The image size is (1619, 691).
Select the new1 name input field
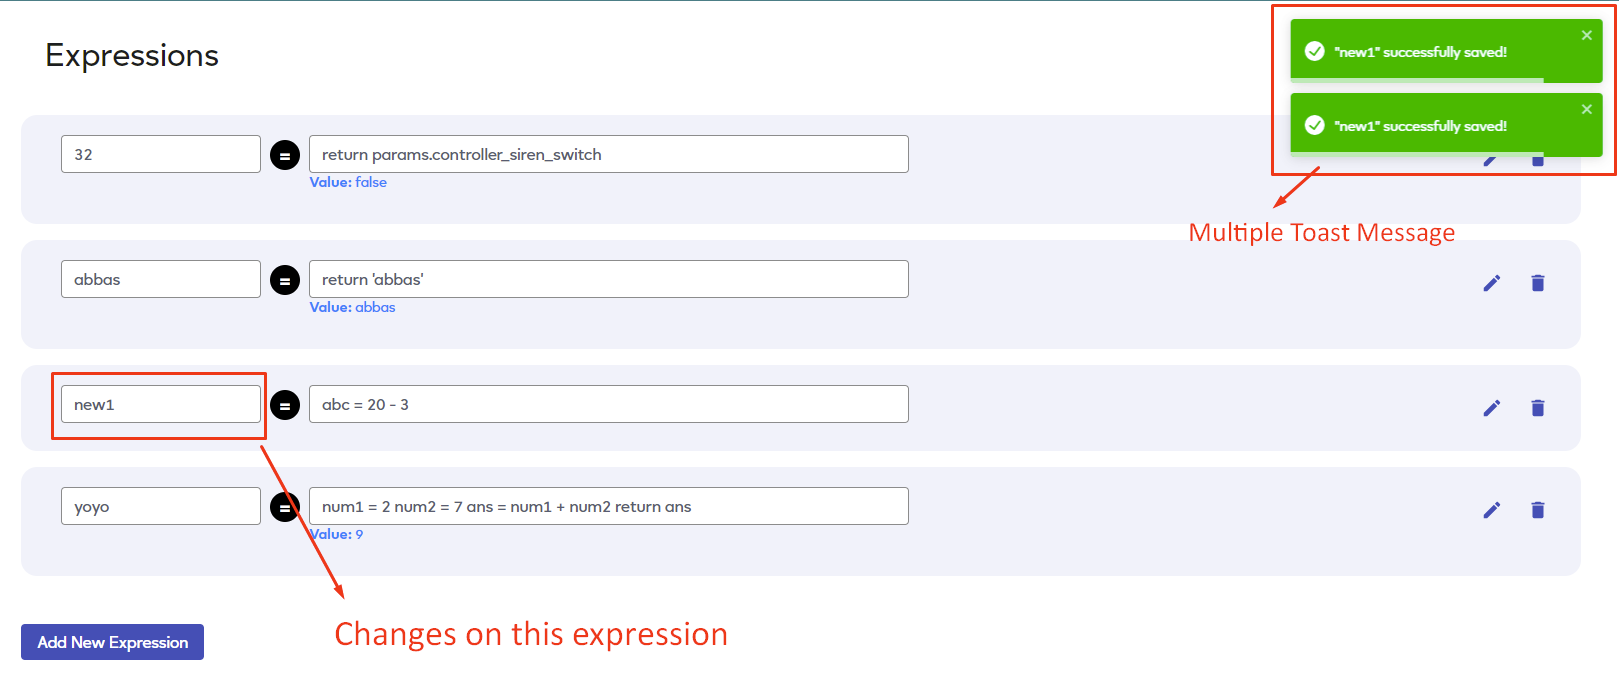pos(161,404)
